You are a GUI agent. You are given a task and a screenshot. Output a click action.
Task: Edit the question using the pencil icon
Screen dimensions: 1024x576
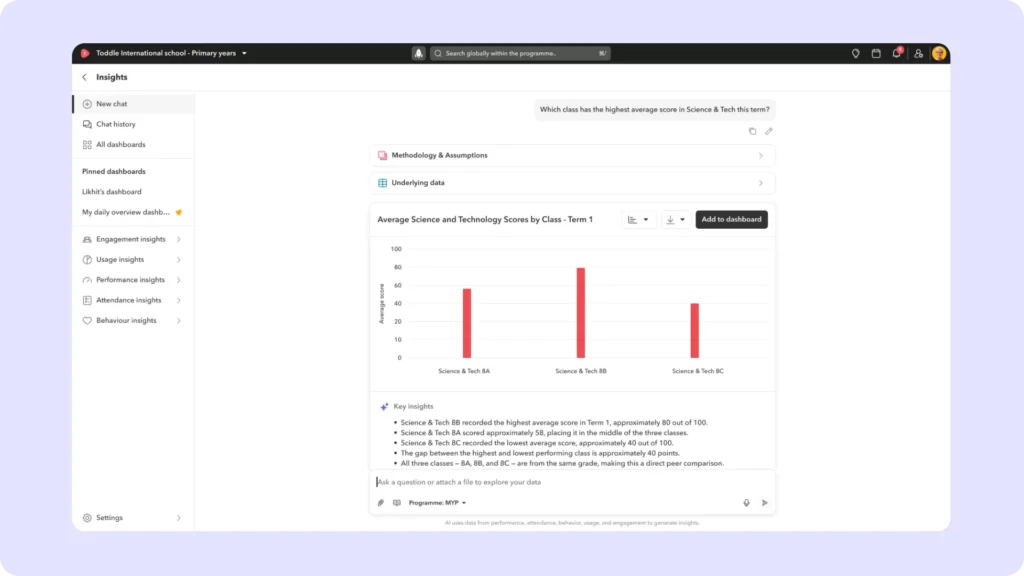769,131
